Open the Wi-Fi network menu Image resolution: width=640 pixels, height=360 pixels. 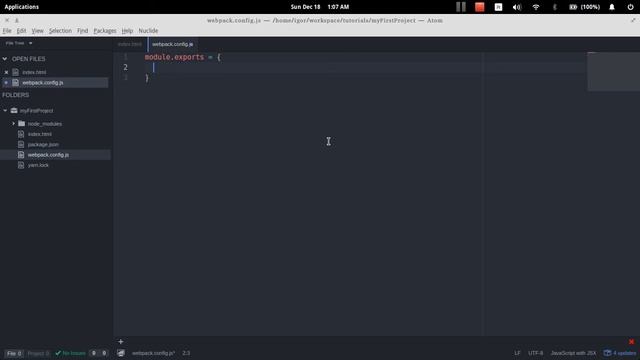coord(536,7)
